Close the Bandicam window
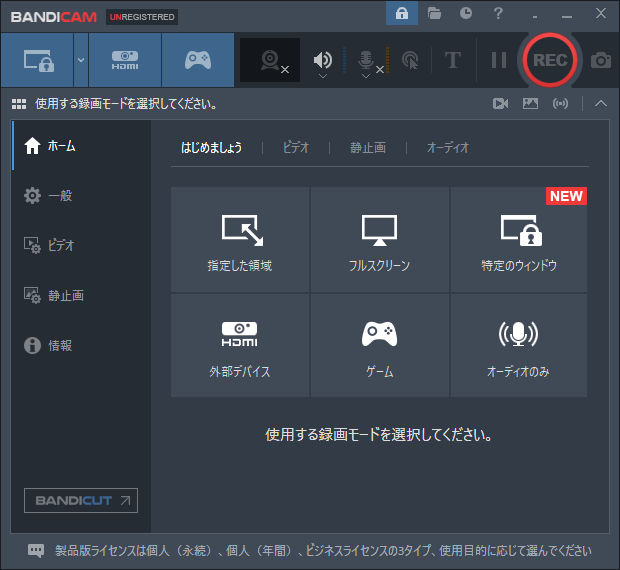Image resolution: width=620 pixels, height=570 pixels. (601, 13)
